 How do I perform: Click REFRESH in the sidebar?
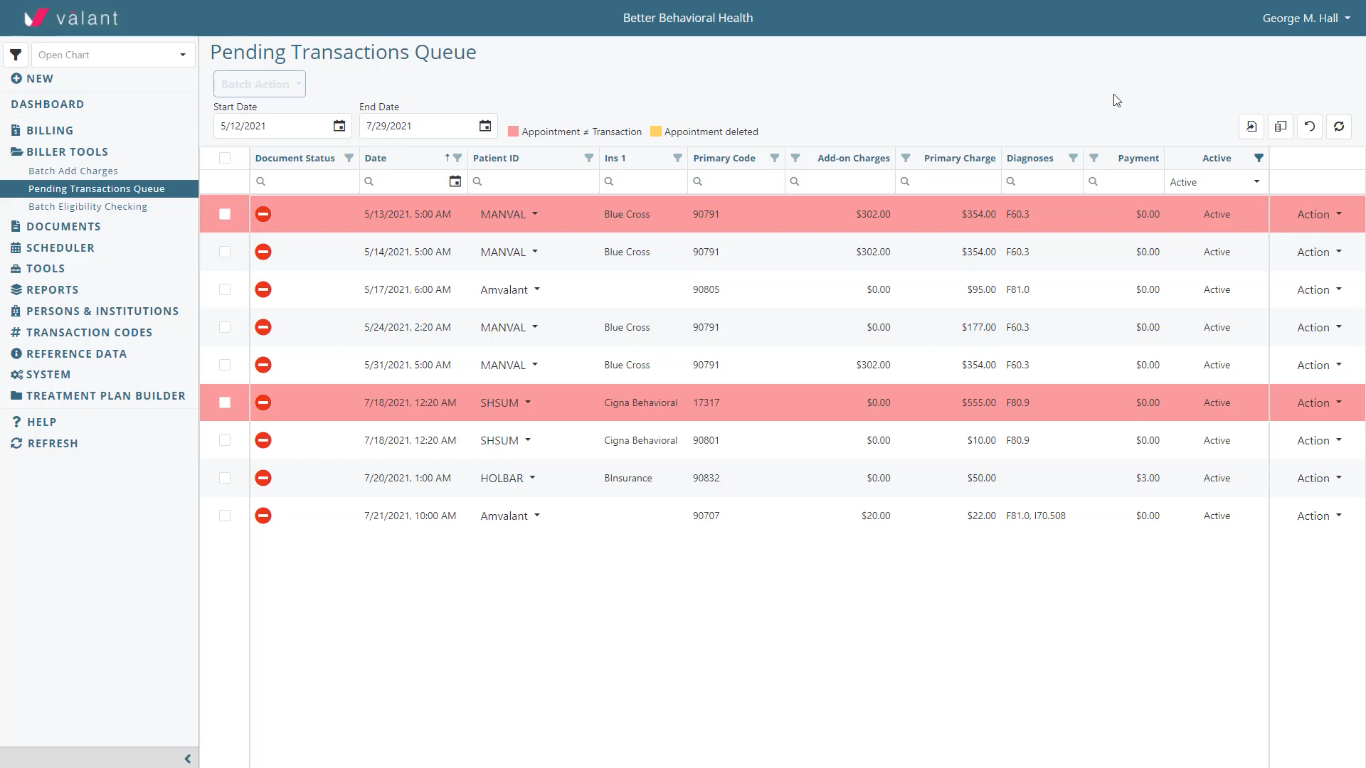44,443
